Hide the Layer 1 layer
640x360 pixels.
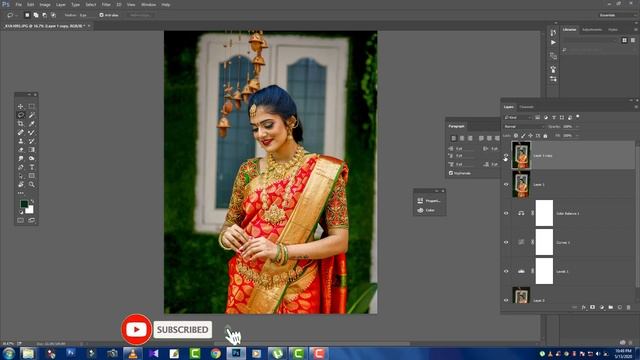tap(506, 184)
